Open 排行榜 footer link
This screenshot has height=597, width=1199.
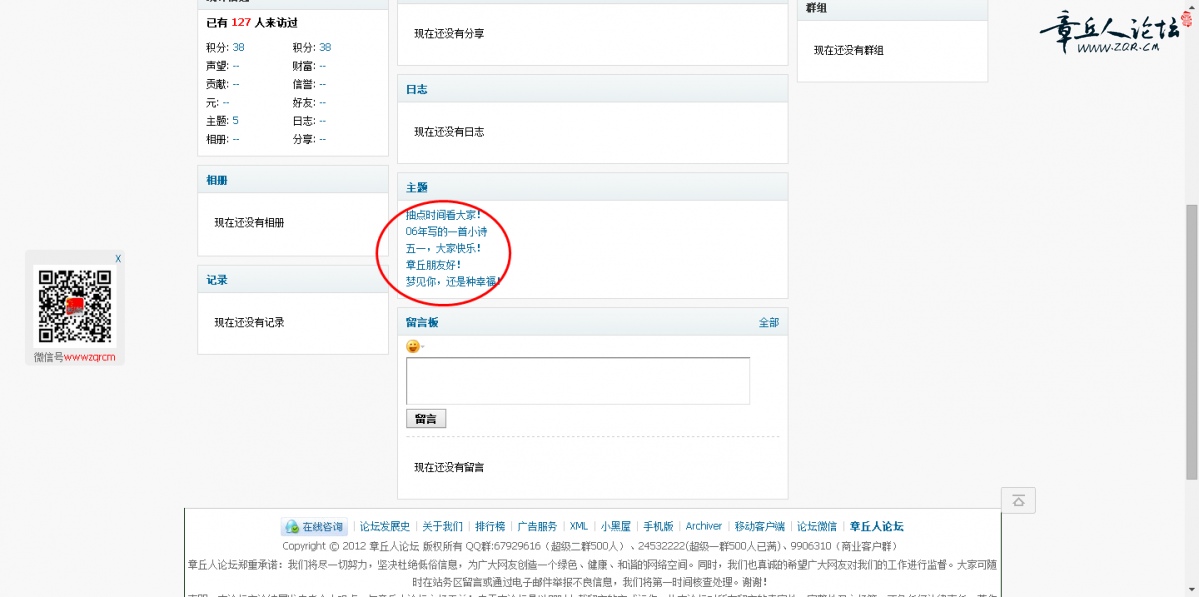coord(490,527)
